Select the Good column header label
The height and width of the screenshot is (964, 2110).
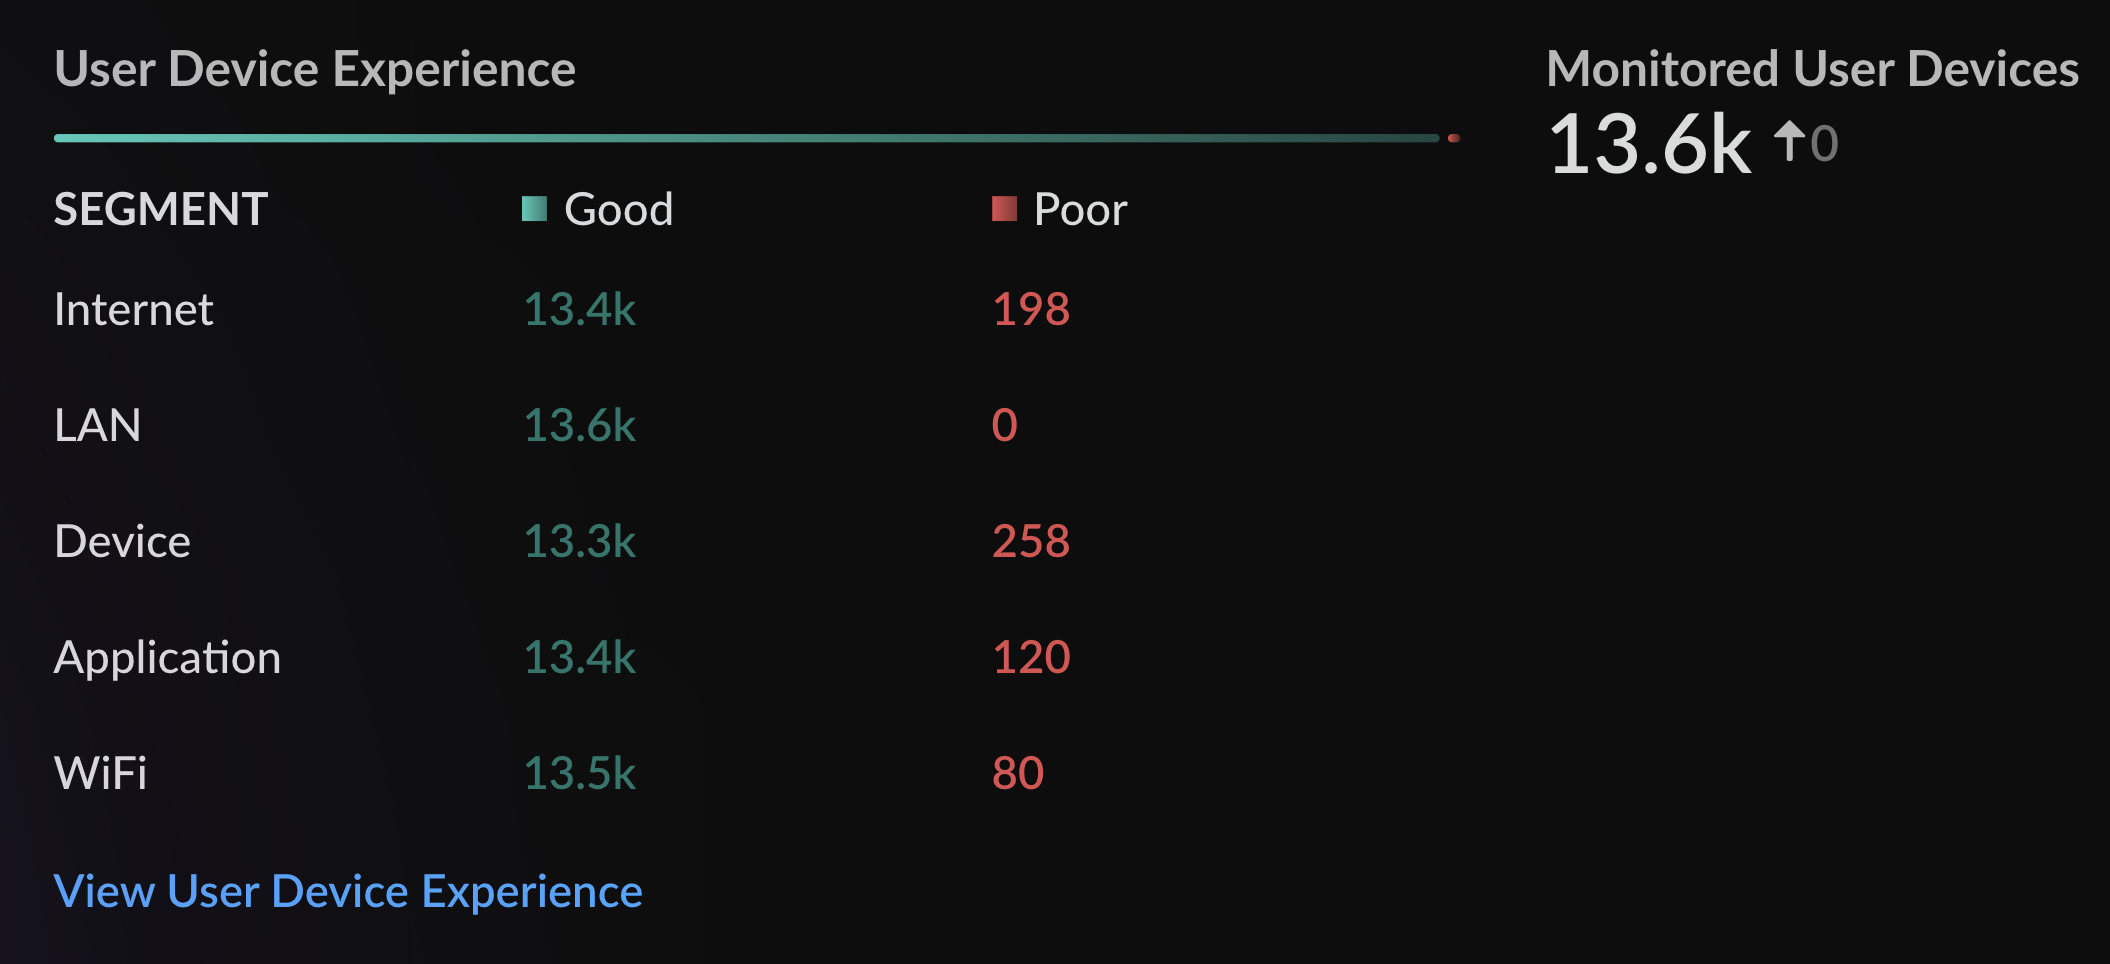pos(618,209)
